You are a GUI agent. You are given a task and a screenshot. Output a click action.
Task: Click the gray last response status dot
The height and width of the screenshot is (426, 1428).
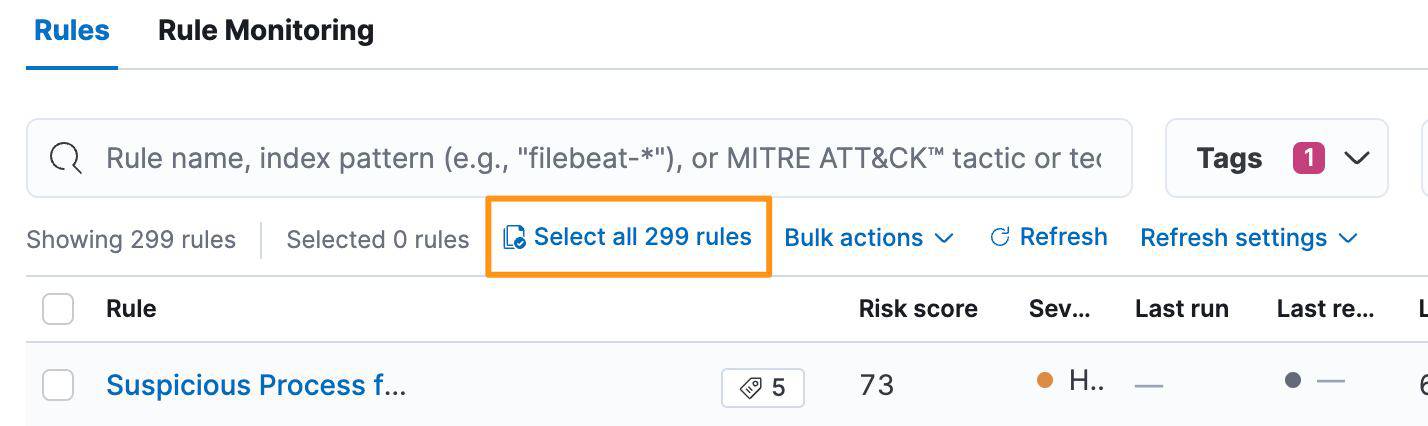tap(1292, 381)
